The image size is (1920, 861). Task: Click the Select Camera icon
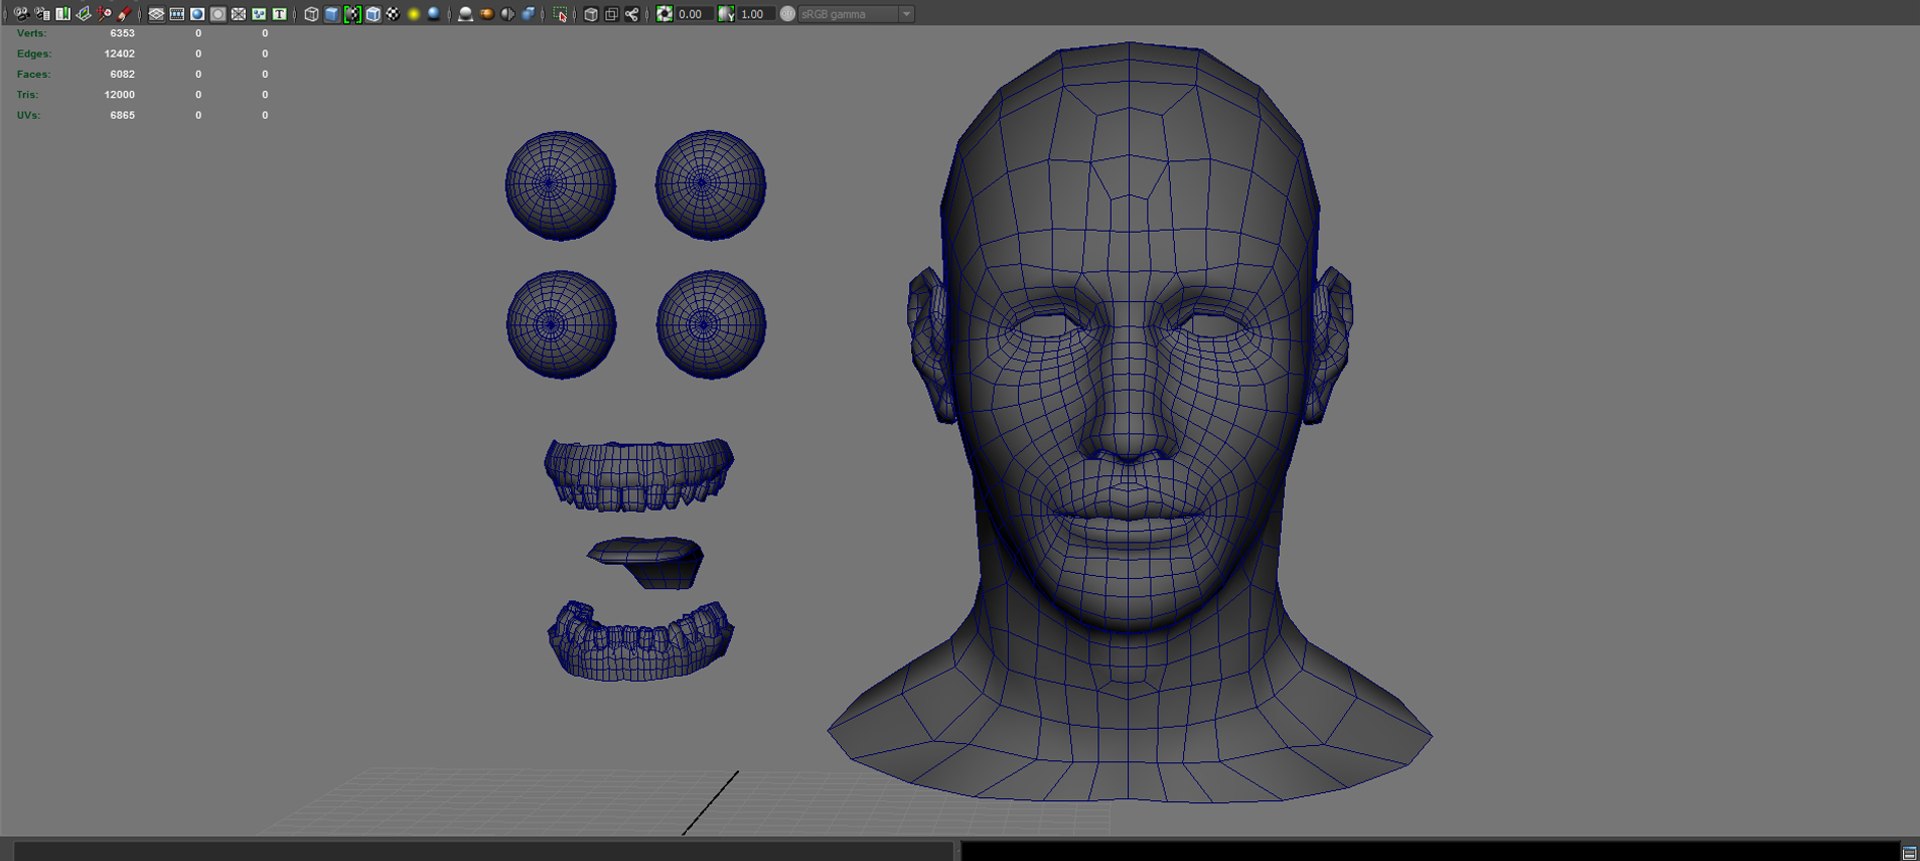pos(21,14)
